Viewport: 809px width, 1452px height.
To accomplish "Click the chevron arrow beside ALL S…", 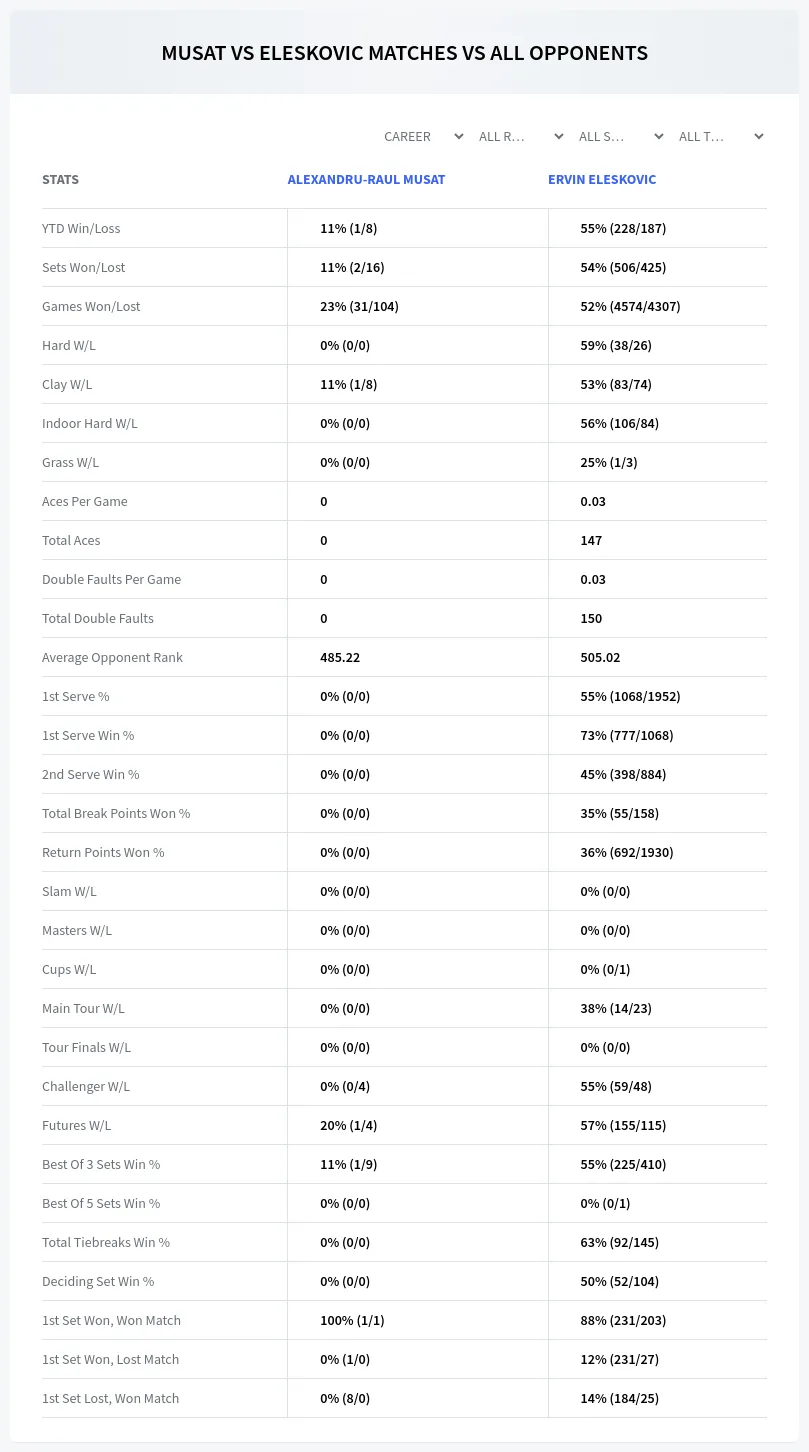I will click(659, 136).
